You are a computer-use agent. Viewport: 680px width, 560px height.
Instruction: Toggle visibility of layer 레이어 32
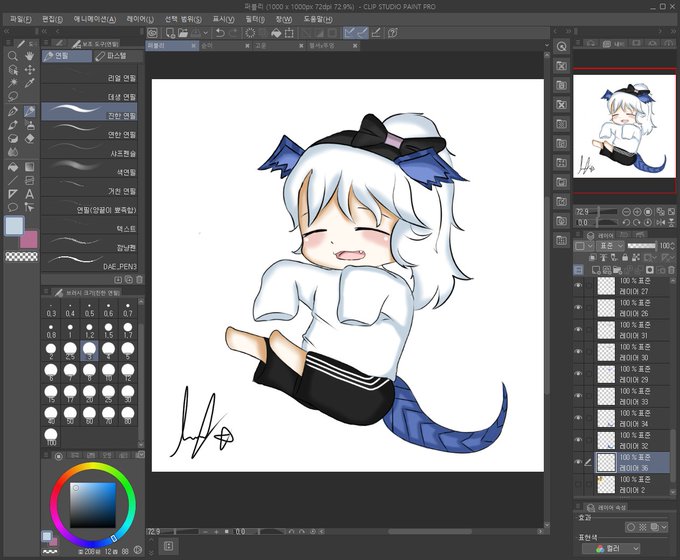point(578,440)
